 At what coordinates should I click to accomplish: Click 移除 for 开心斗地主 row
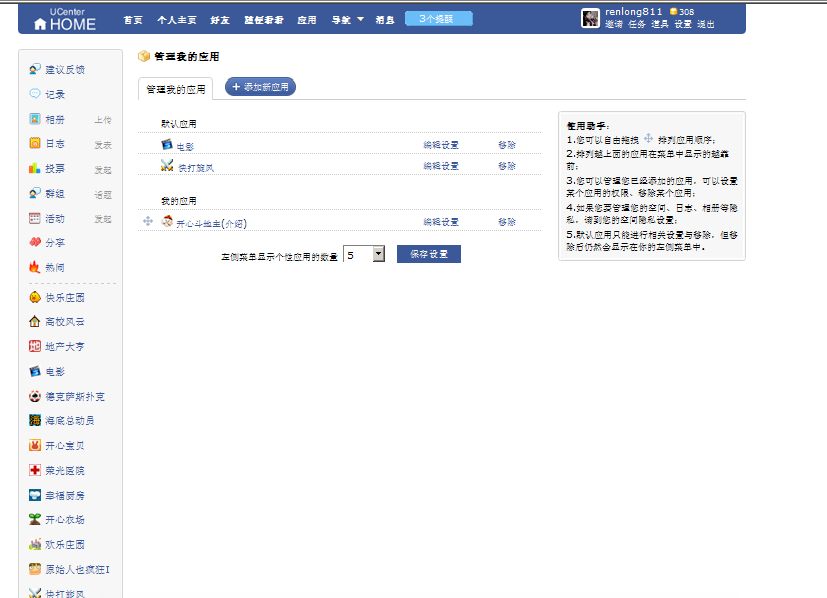click(x=507, y=222)
